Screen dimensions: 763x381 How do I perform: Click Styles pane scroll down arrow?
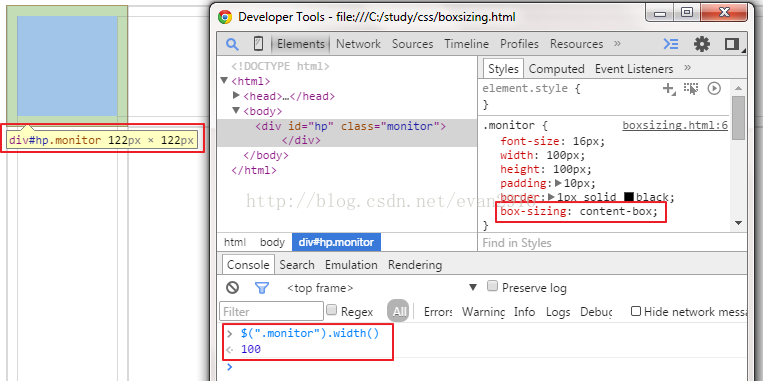tap(738, 223)
